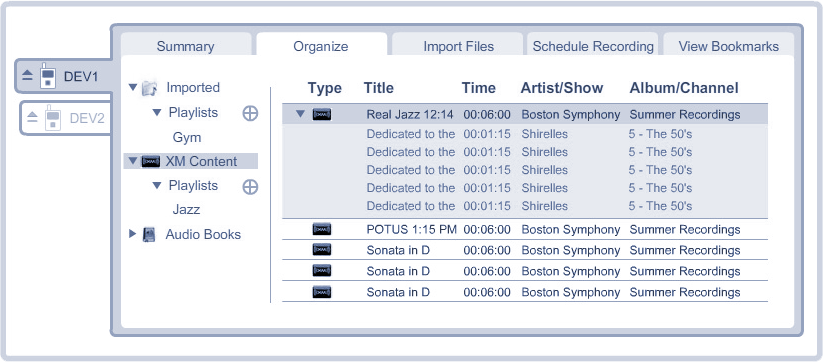Viewport: 823px width, 362px height.
Task: Collapse the Imported tree node
Action: 133,87
